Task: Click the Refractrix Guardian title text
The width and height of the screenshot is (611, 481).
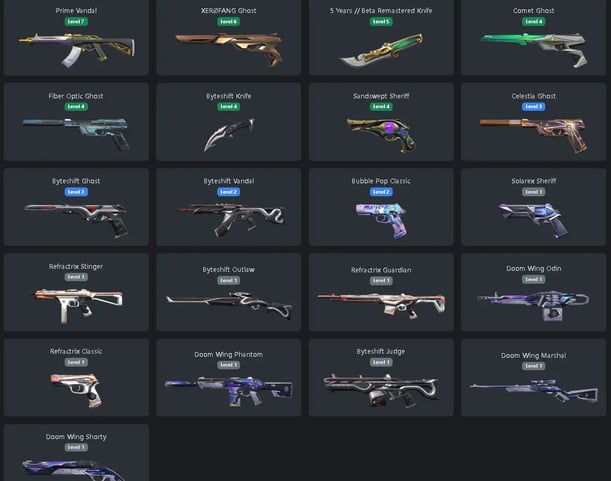Action: point(381,270)
